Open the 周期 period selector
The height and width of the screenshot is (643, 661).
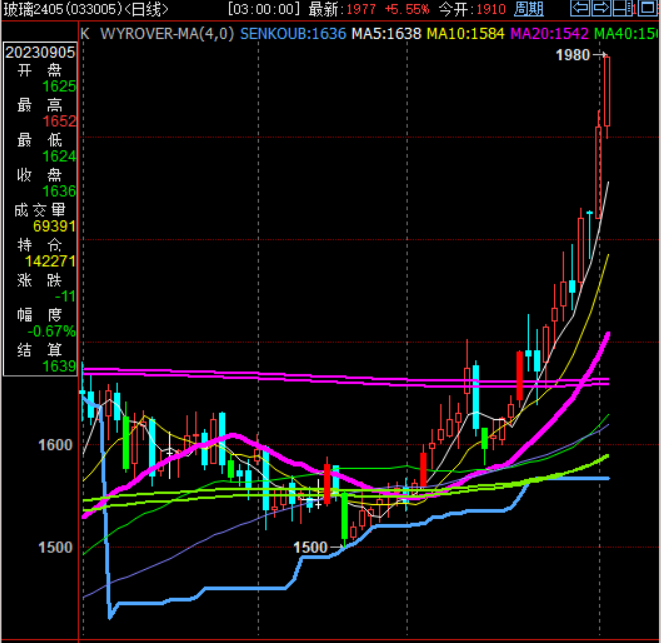pos(529,9)
